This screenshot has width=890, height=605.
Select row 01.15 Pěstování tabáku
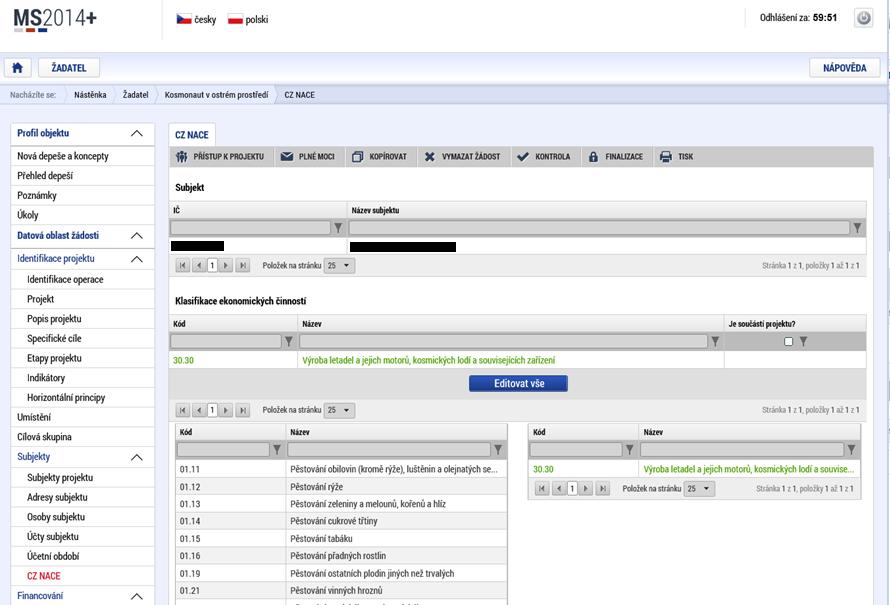(x=341, y=539)
